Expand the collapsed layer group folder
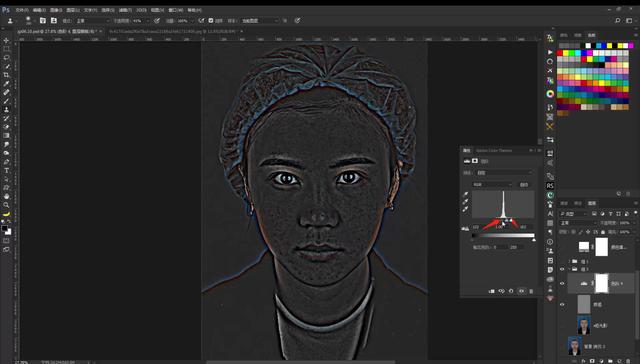 (x=570, y=261)
